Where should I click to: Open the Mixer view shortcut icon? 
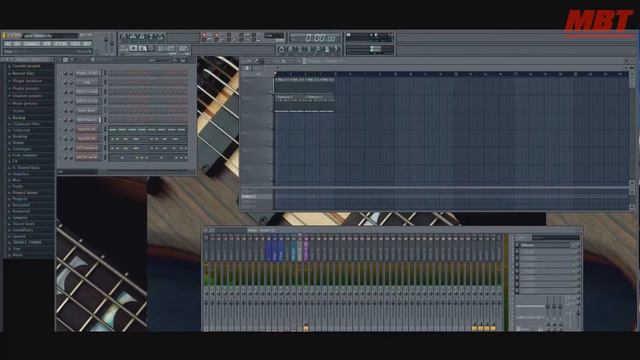tap(160, 37)
